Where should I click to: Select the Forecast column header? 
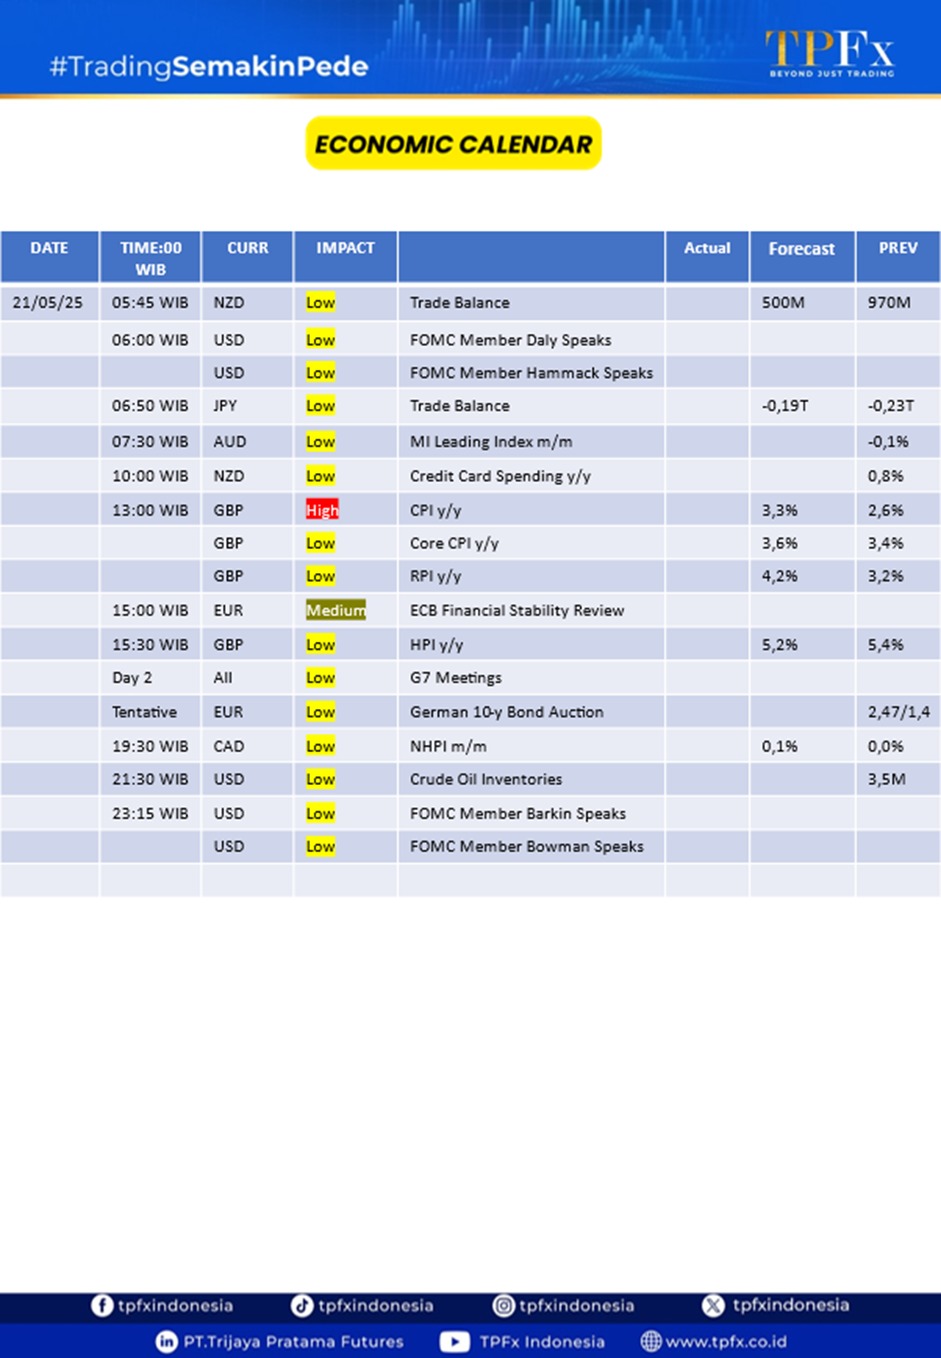801,249
